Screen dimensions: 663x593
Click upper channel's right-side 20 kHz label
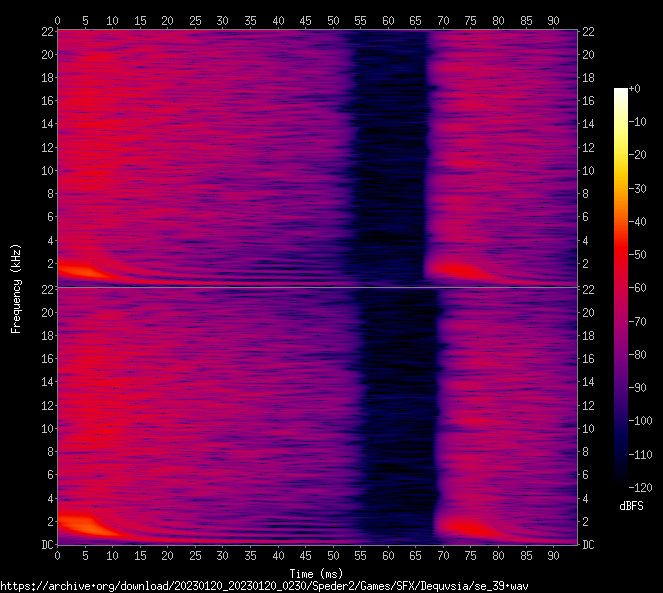(589, 55)
